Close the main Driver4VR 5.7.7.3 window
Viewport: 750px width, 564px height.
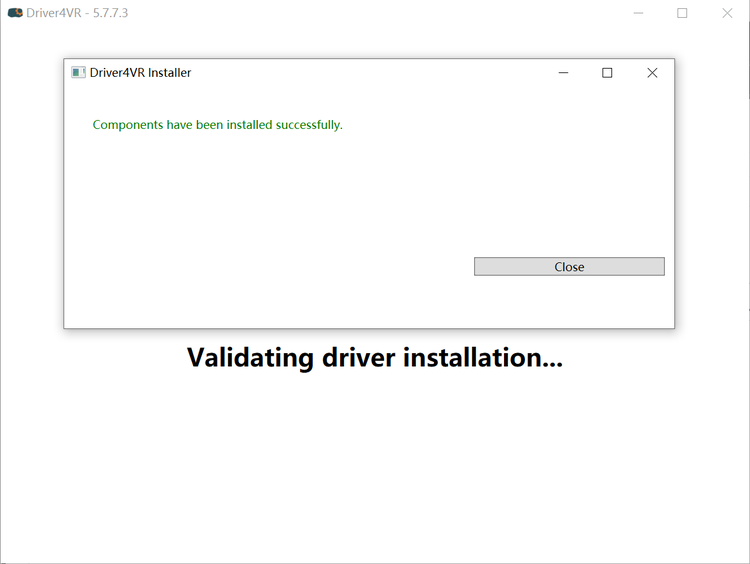[727, 13]
